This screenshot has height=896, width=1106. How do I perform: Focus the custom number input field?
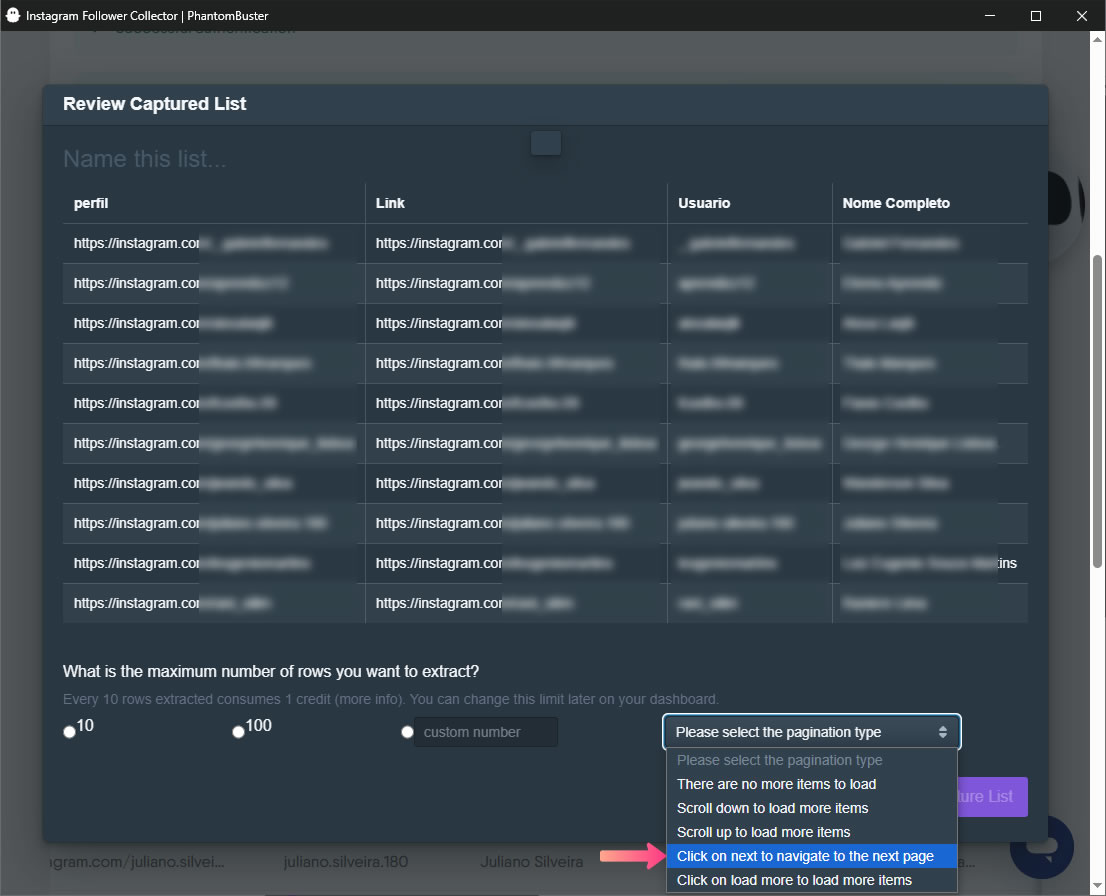click(x=486, y=732)
